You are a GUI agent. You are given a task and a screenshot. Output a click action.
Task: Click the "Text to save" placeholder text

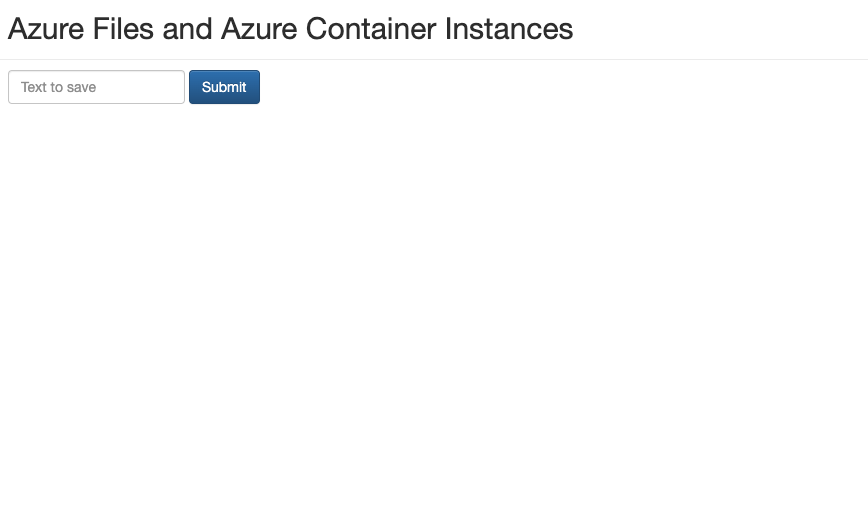58,87
